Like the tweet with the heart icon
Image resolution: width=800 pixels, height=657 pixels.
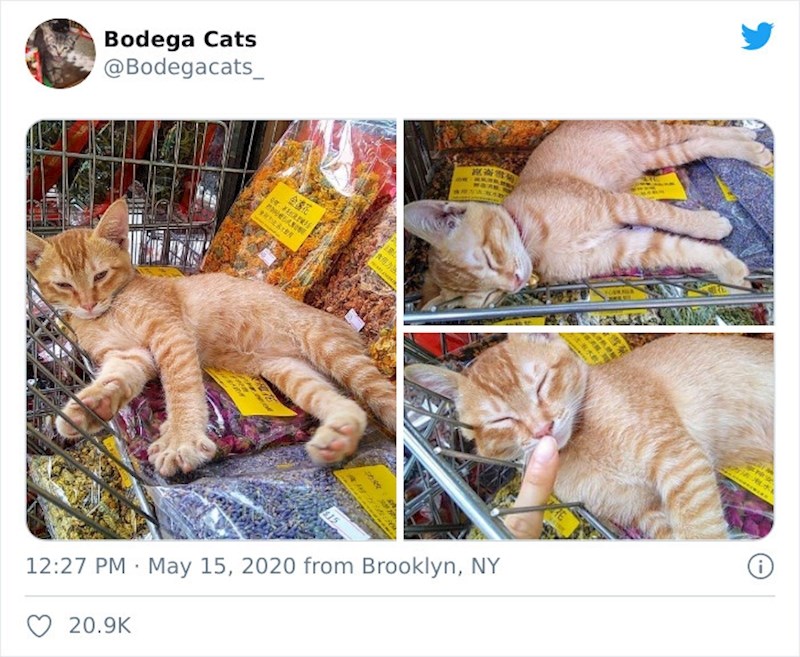[39, 626]
